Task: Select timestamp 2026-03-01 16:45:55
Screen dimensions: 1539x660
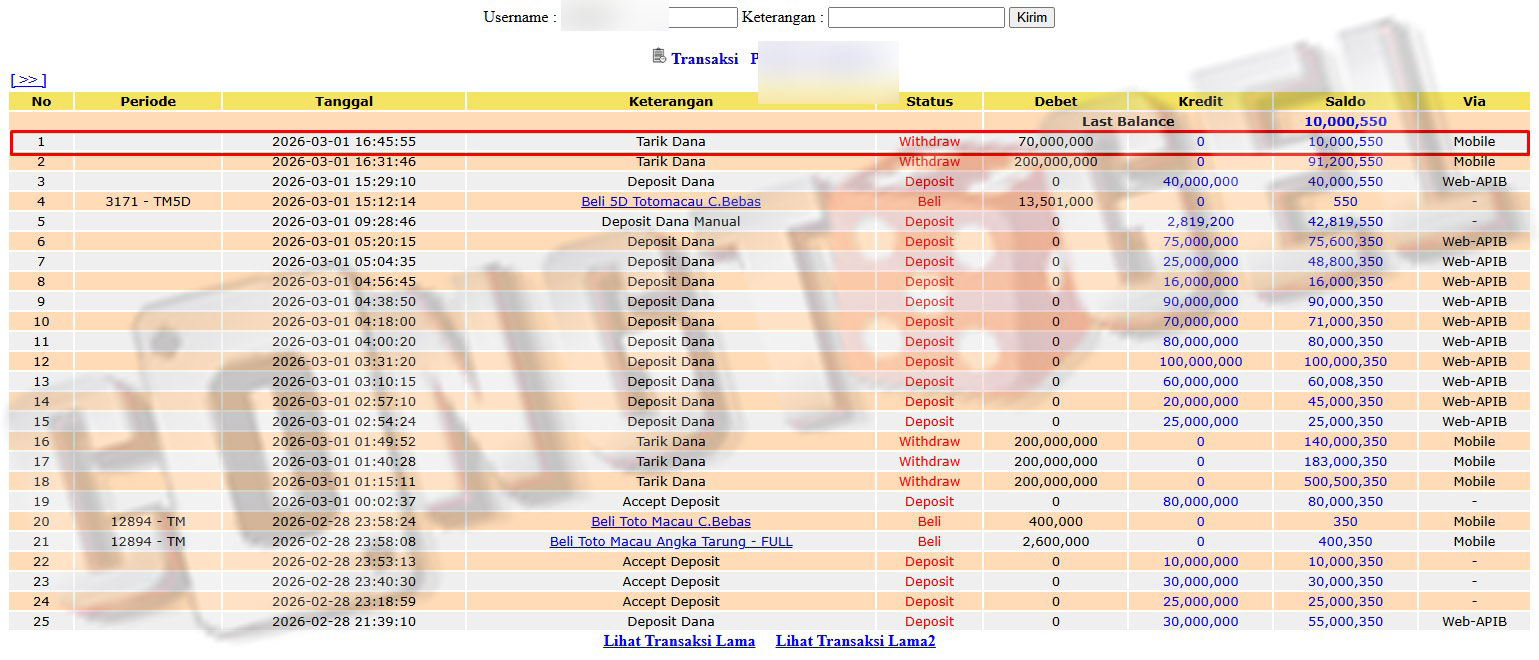Action: [344, 141]
